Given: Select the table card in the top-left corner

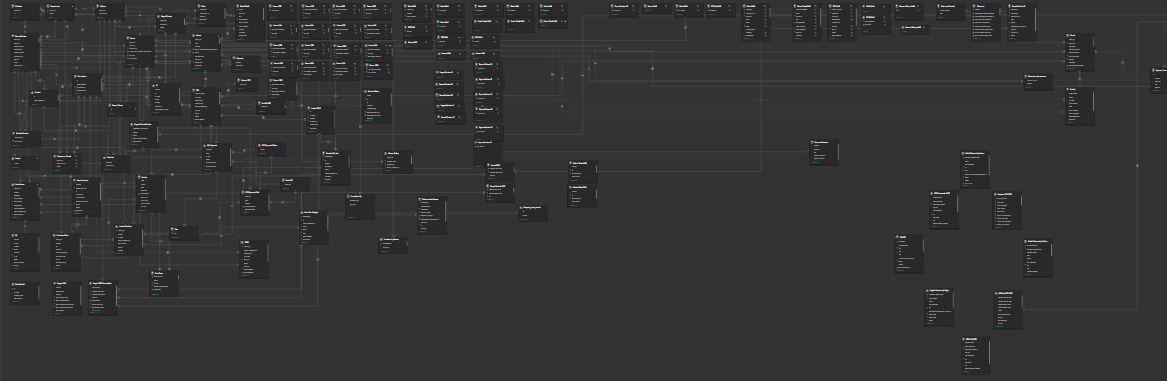Looking at the screenshot, I should click(25, 11).
